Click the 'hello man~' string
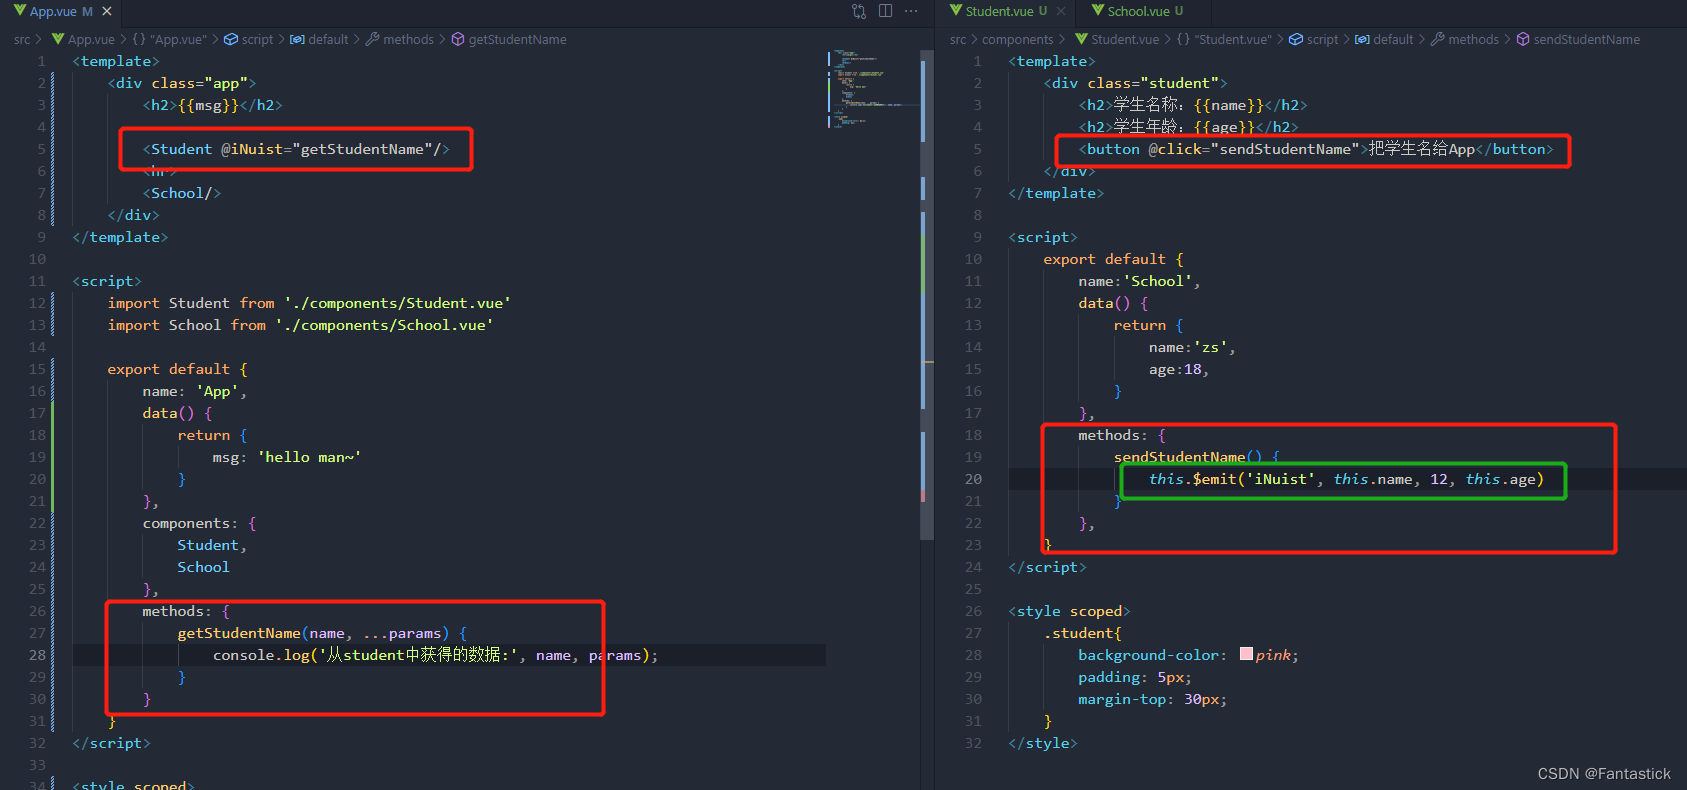Image resolution: width=1687 pixels, height=790 pixels. [x=309, y=457]
